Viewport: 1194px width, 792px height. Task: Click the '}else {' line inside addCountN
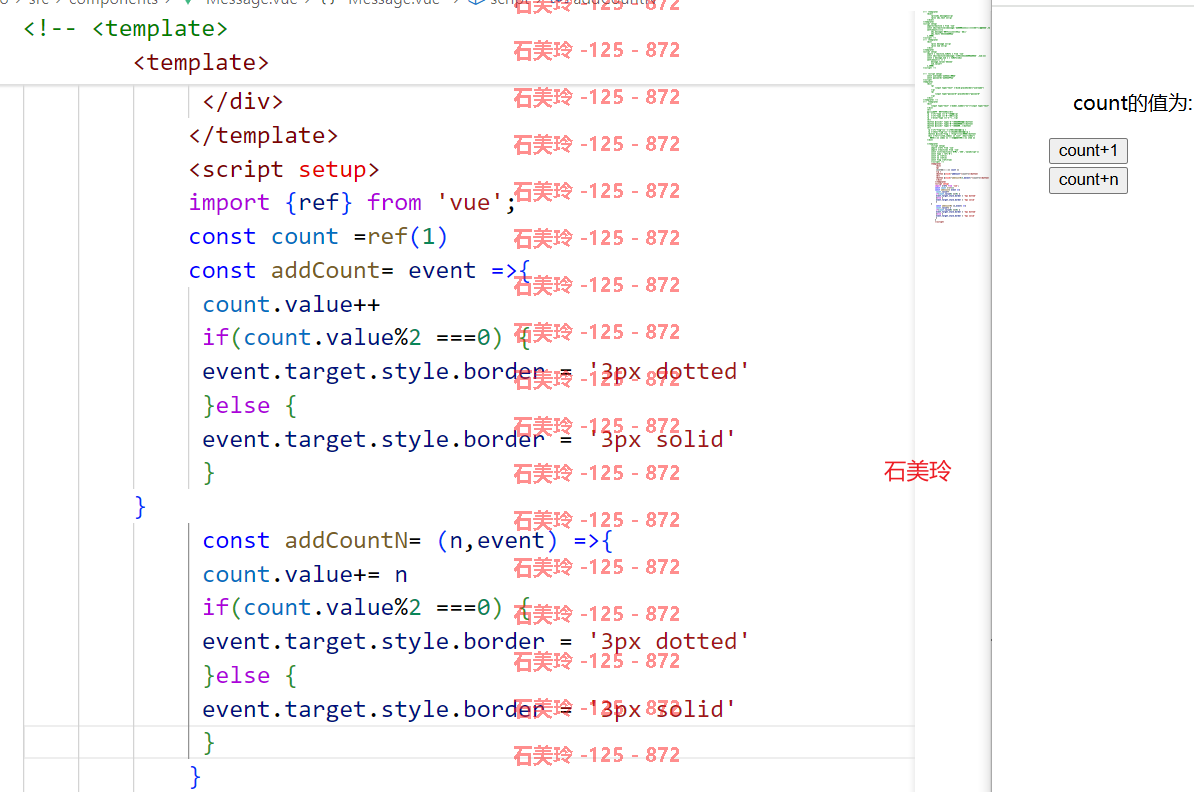[250, 676]
